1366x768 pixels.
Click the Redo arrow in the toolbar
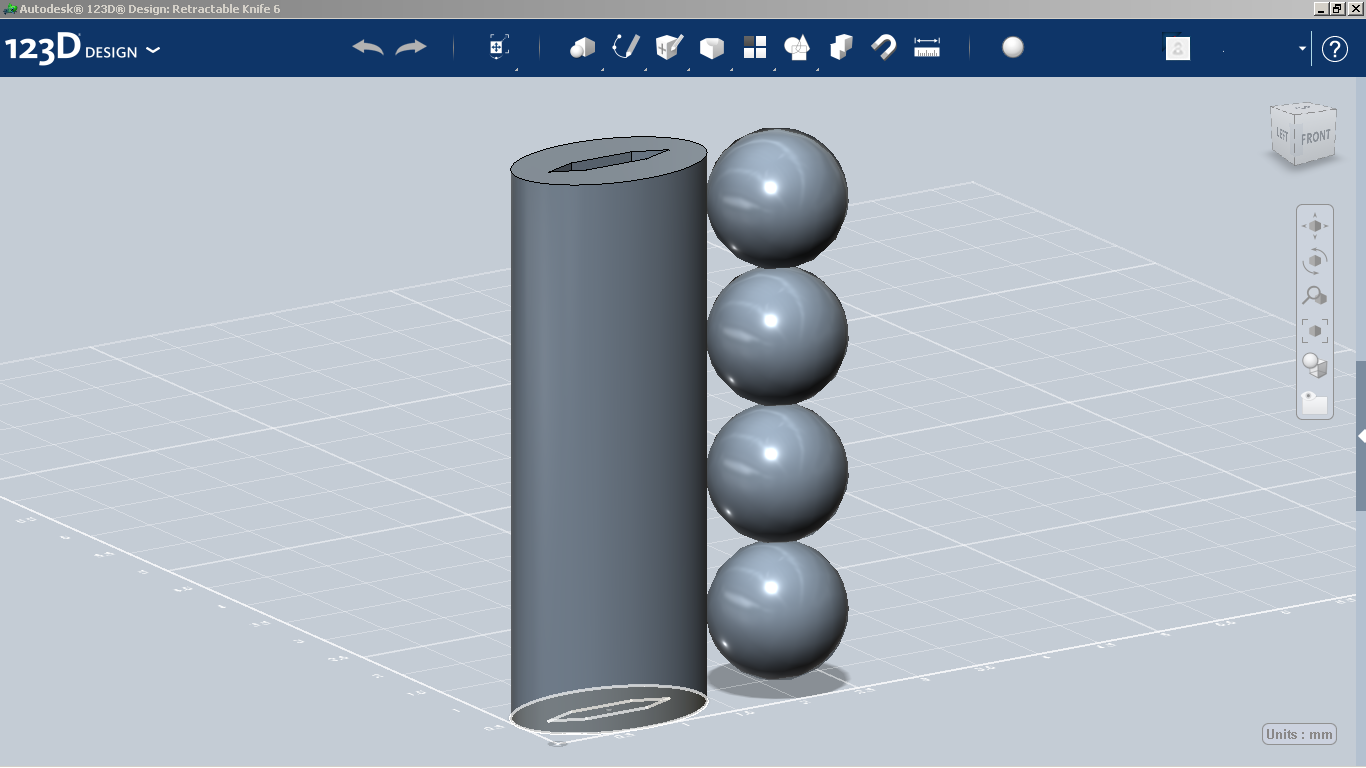click(x=410, y=47)
